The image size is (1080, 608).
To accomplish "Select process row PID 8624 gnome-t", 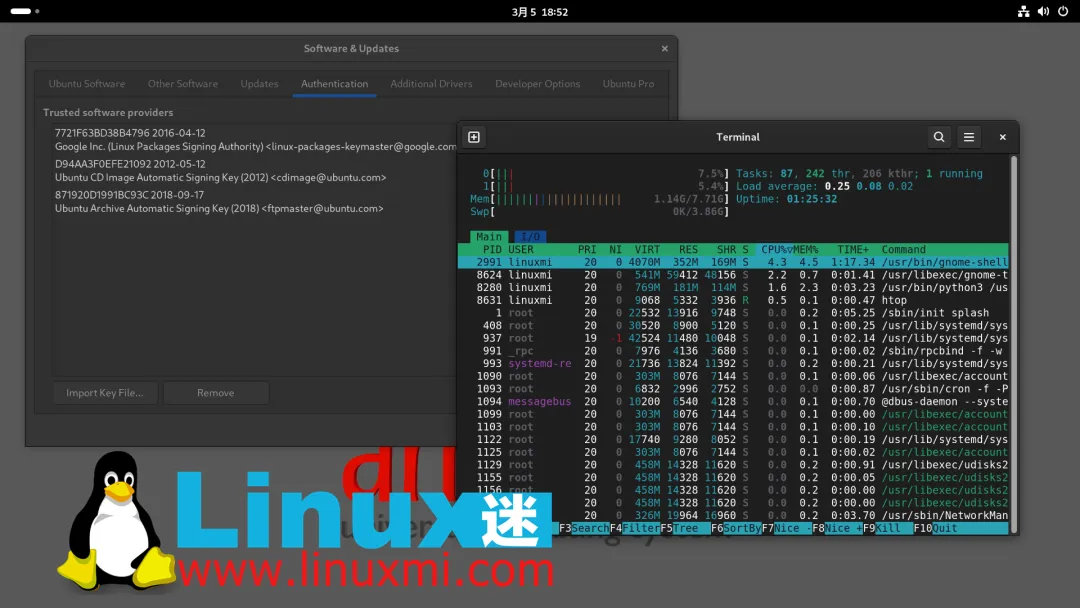I will pos(733,275).
